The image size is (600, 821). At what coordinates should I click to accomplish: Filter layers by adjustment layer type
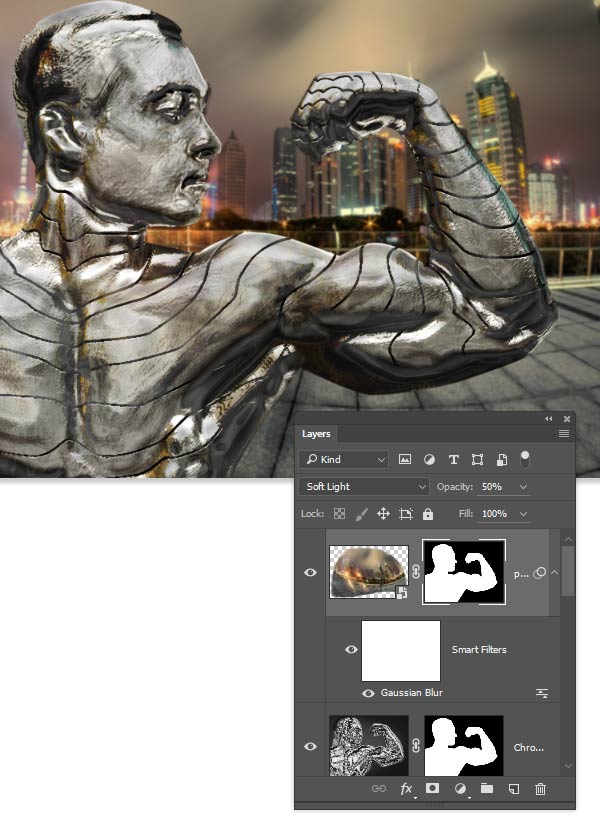429,460
